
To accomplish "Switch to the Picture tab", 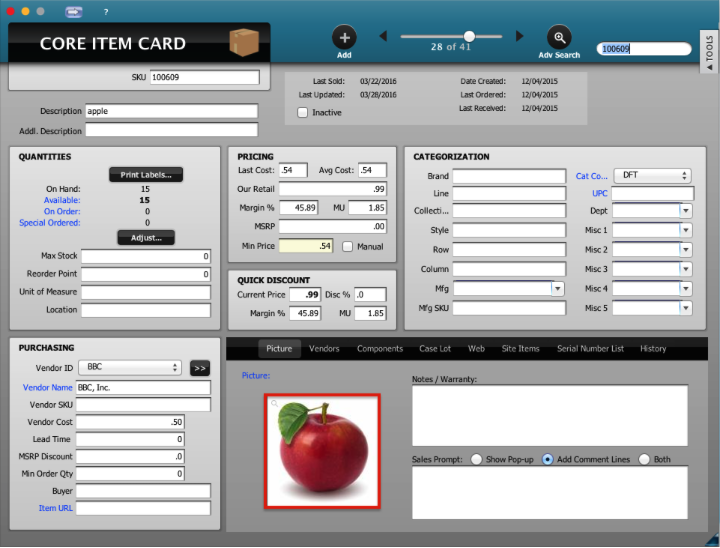I will tap(279, 349).
